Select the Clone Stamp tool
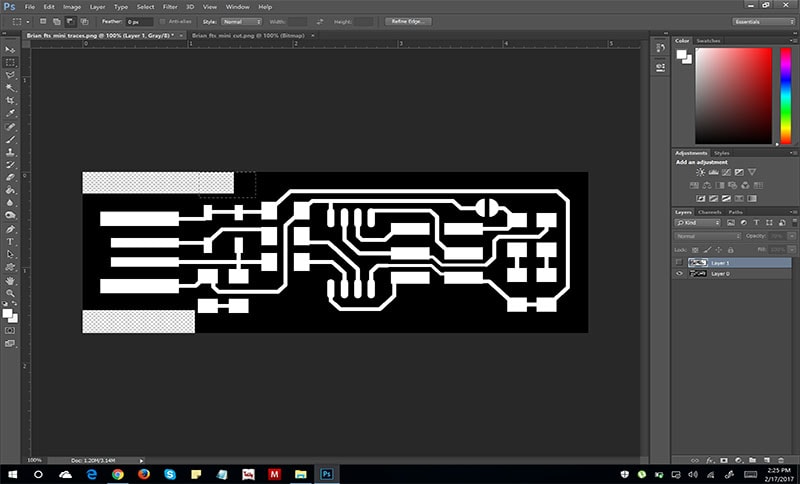 (10, 152)
